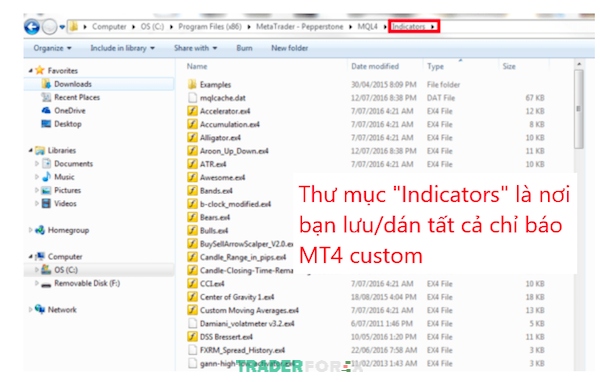Expand the Documents library arrow
The image size is (600, 382).
(37, 163)
